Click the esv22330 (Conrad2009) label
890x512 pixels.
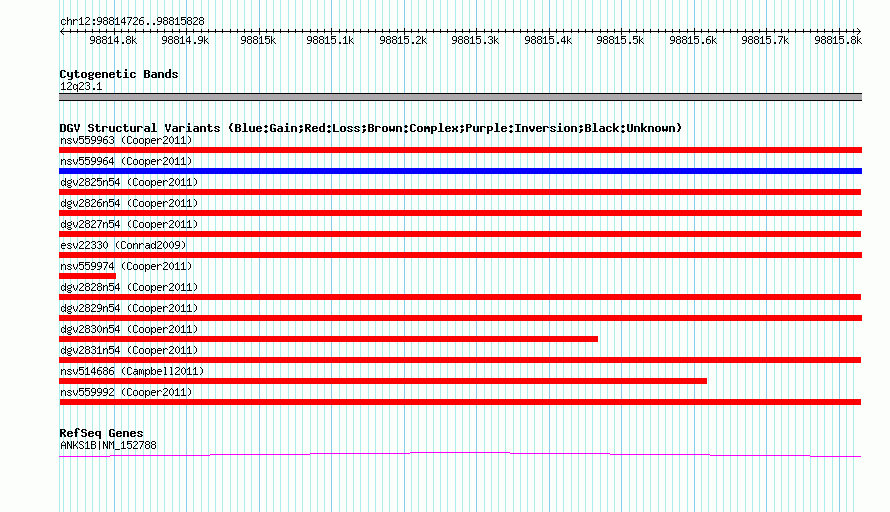click(x=123, y=245)
